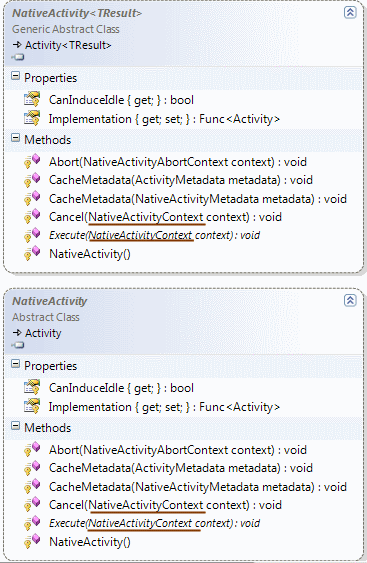The image size is (367, 563).
Task: Click Cancel method icon in lower NativeActivity class
Action: click(x=32, y=504)
